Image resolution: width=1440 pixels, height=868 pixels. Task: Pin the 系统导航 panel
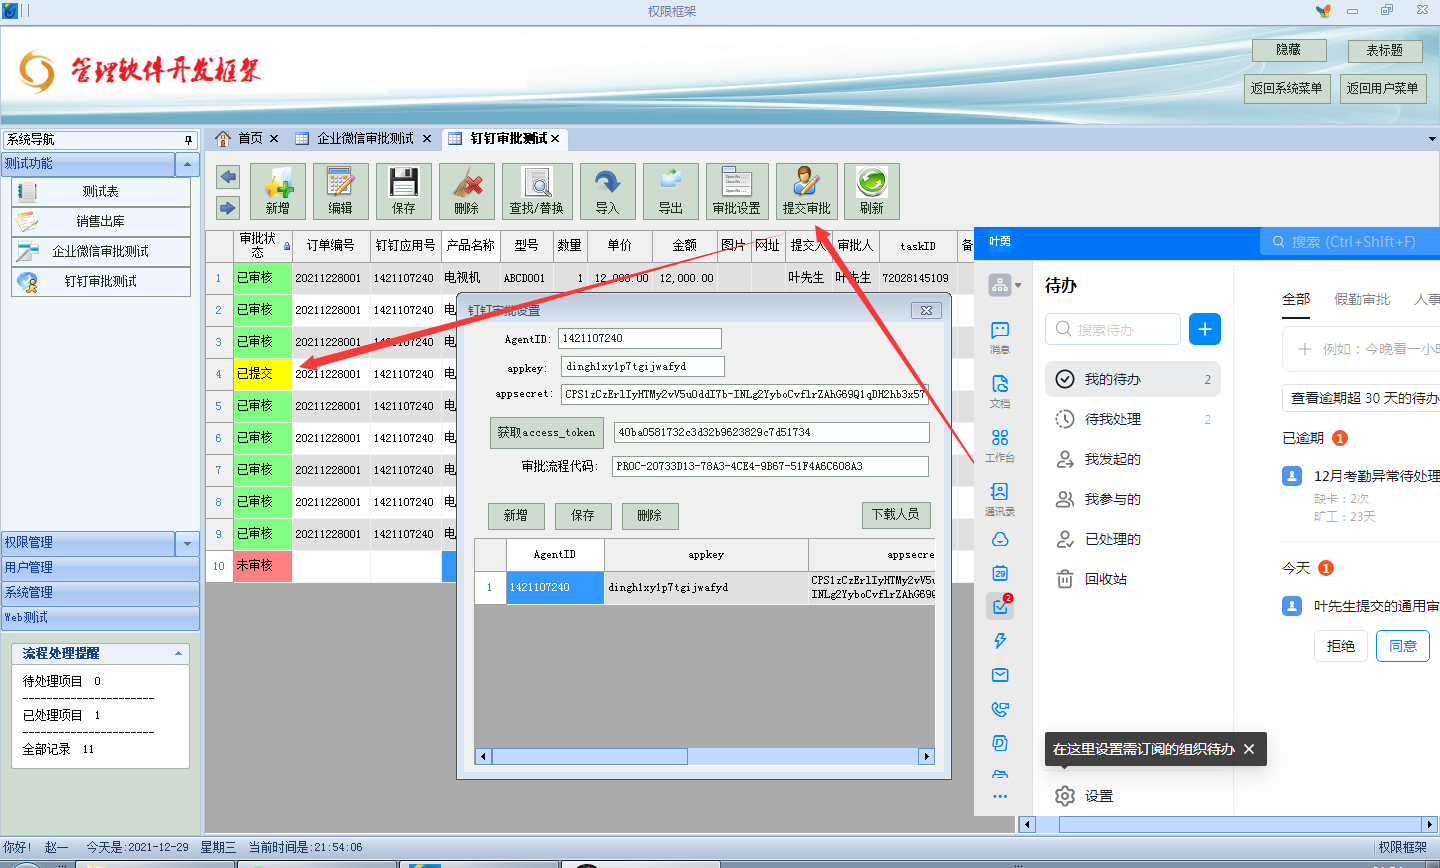(x=188, y=140)
